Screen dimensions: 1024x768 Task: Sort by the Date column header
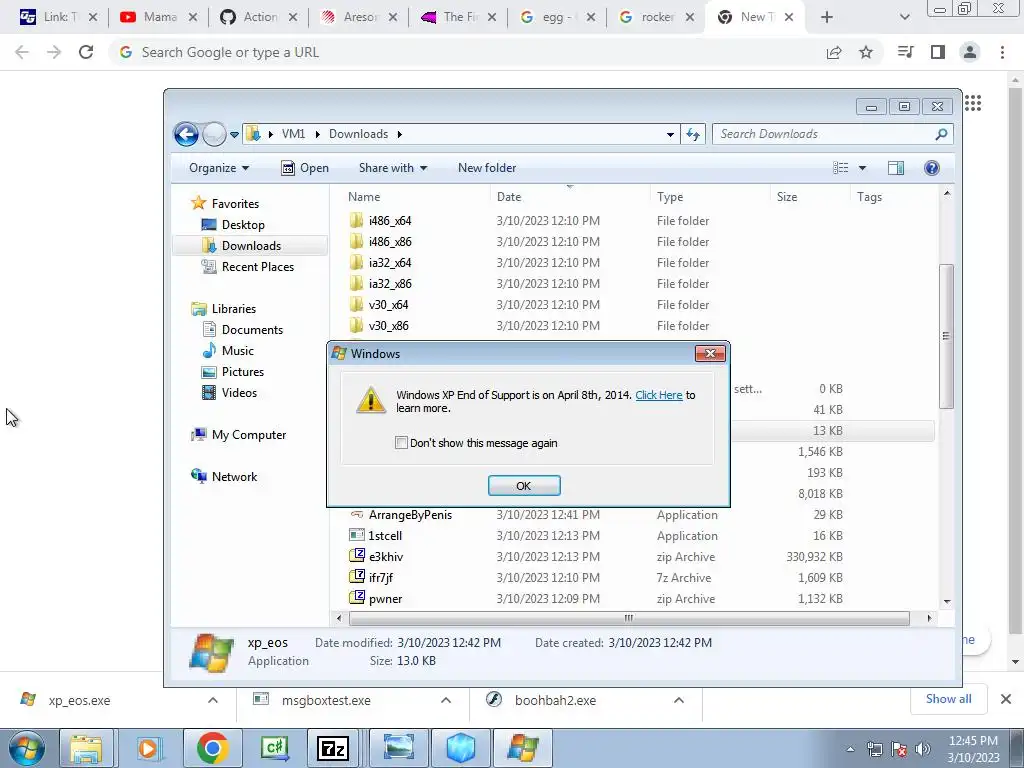coord(509,197)
